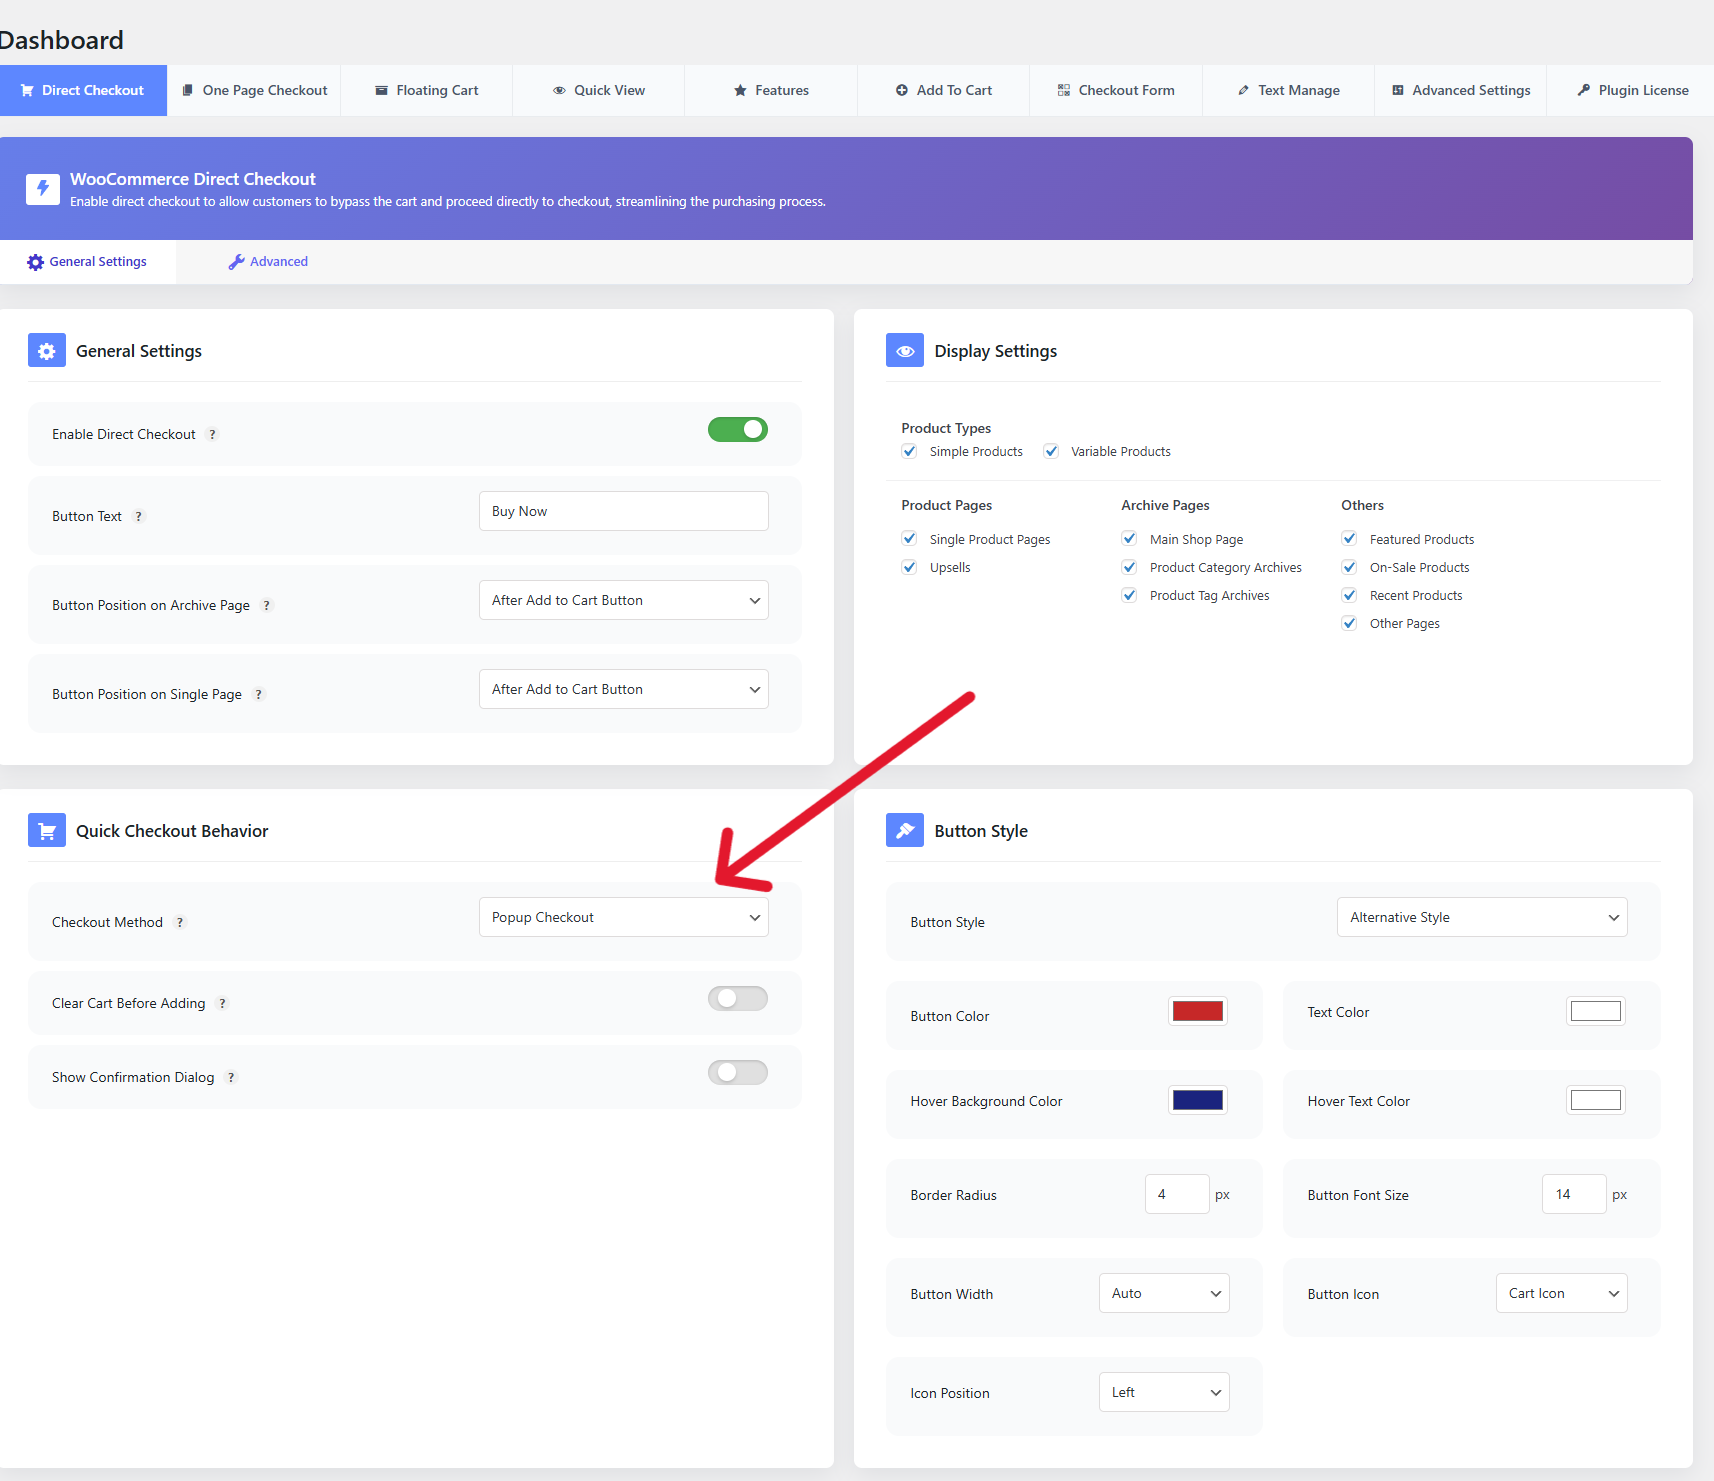Viewport: 1714px width, 1481px height.
Task: Switch to Floating Cart tab
Action: (427, 90)
